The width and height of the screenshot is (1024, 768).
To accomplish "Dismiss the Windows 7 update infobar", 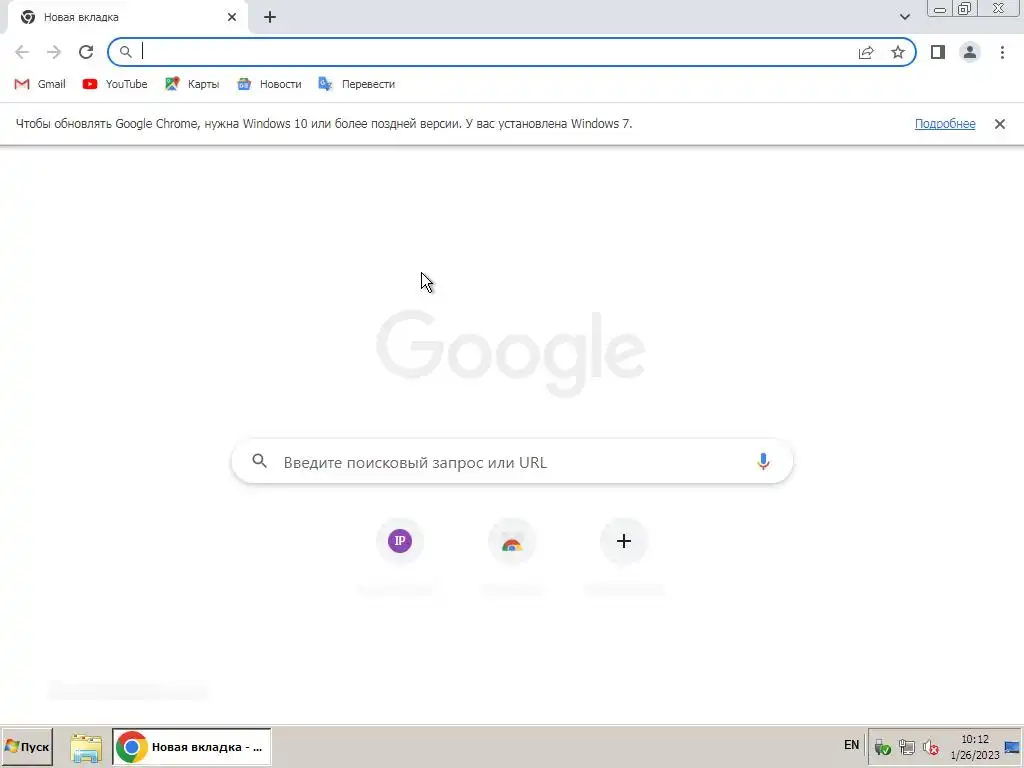I will click(x=999, y=124).
